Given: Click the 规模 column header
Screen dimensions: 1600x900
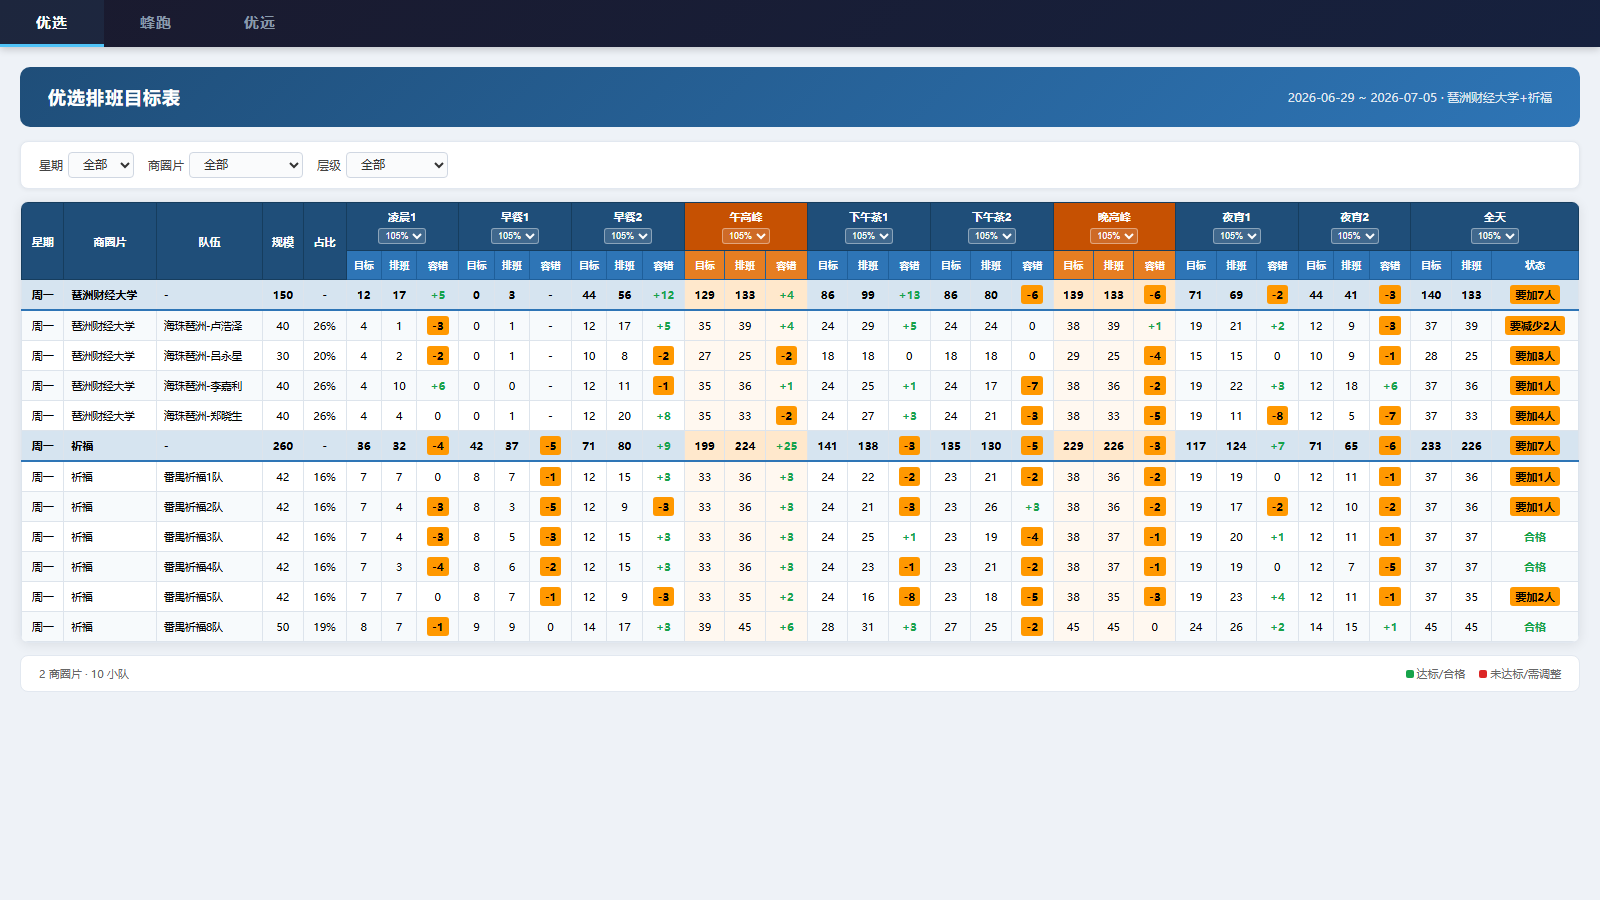Looking at the screenshot, I should [283, 242].
